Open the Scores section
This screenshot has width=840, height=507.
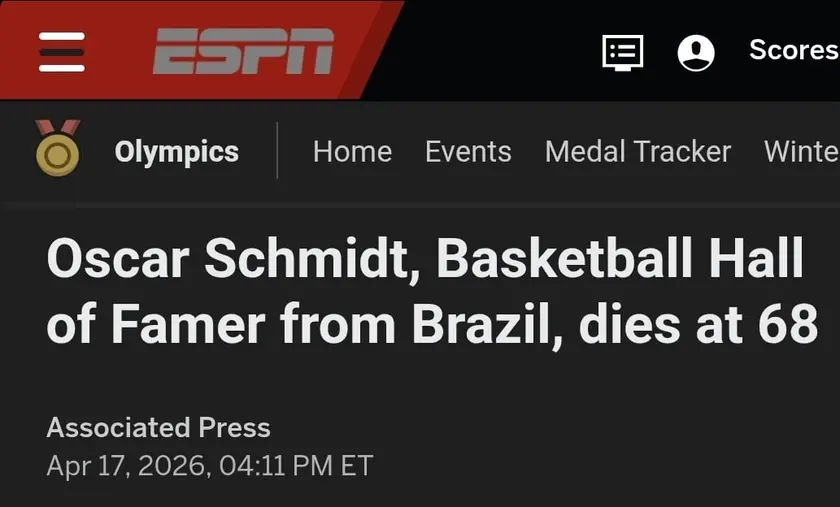[x=793, y=50]
